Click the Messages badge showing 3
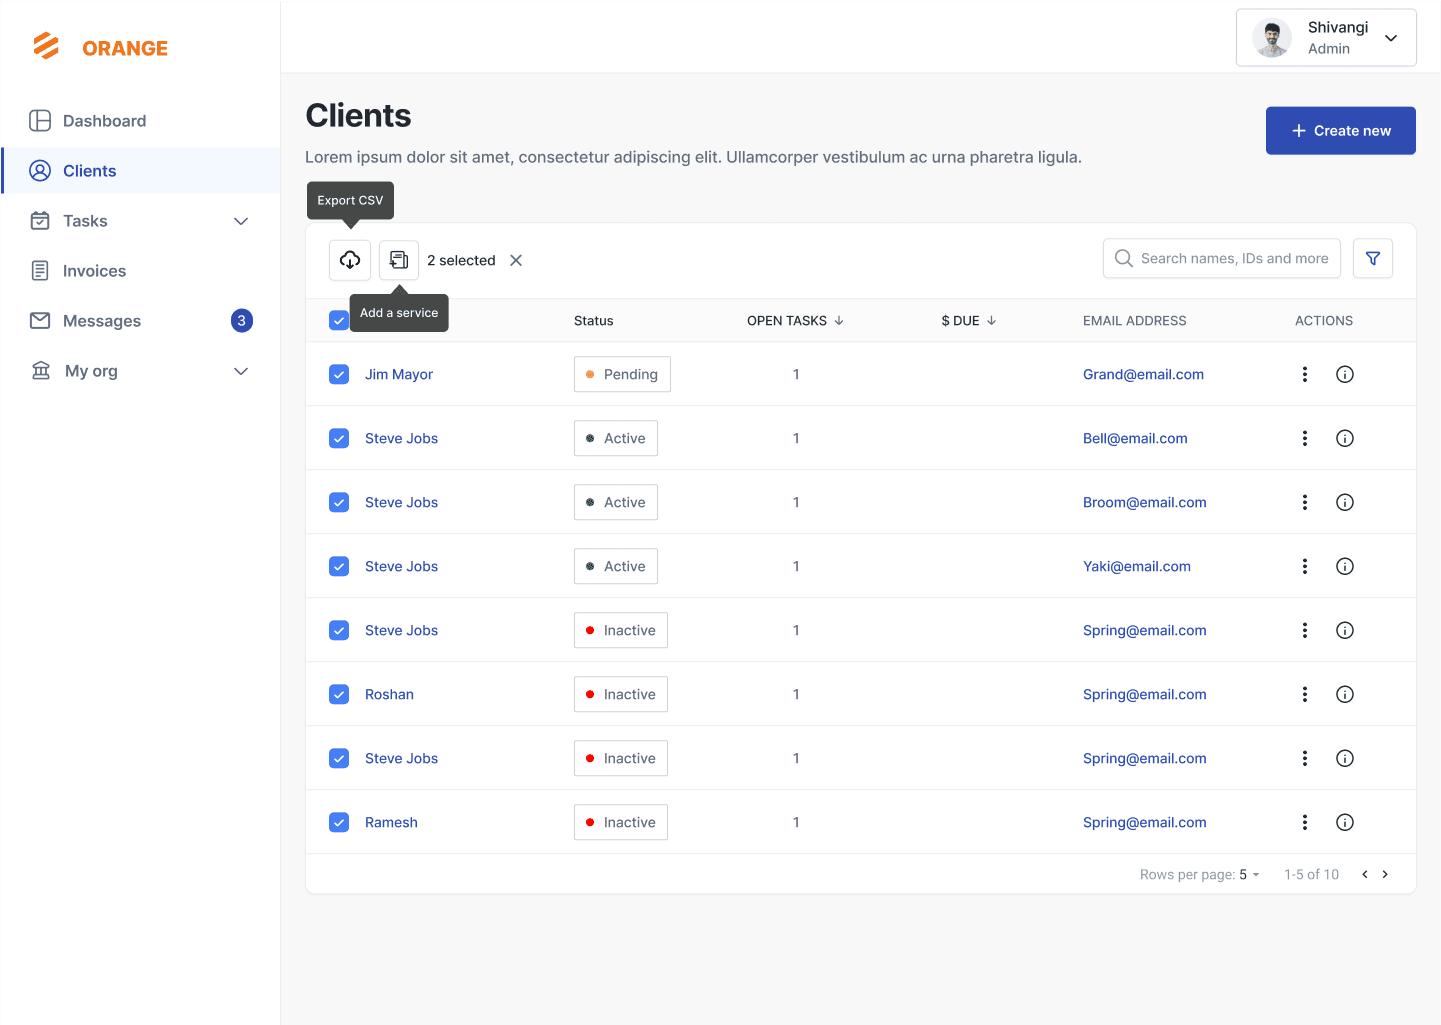Screen dimensions: 1441x1025 [242, 321]
